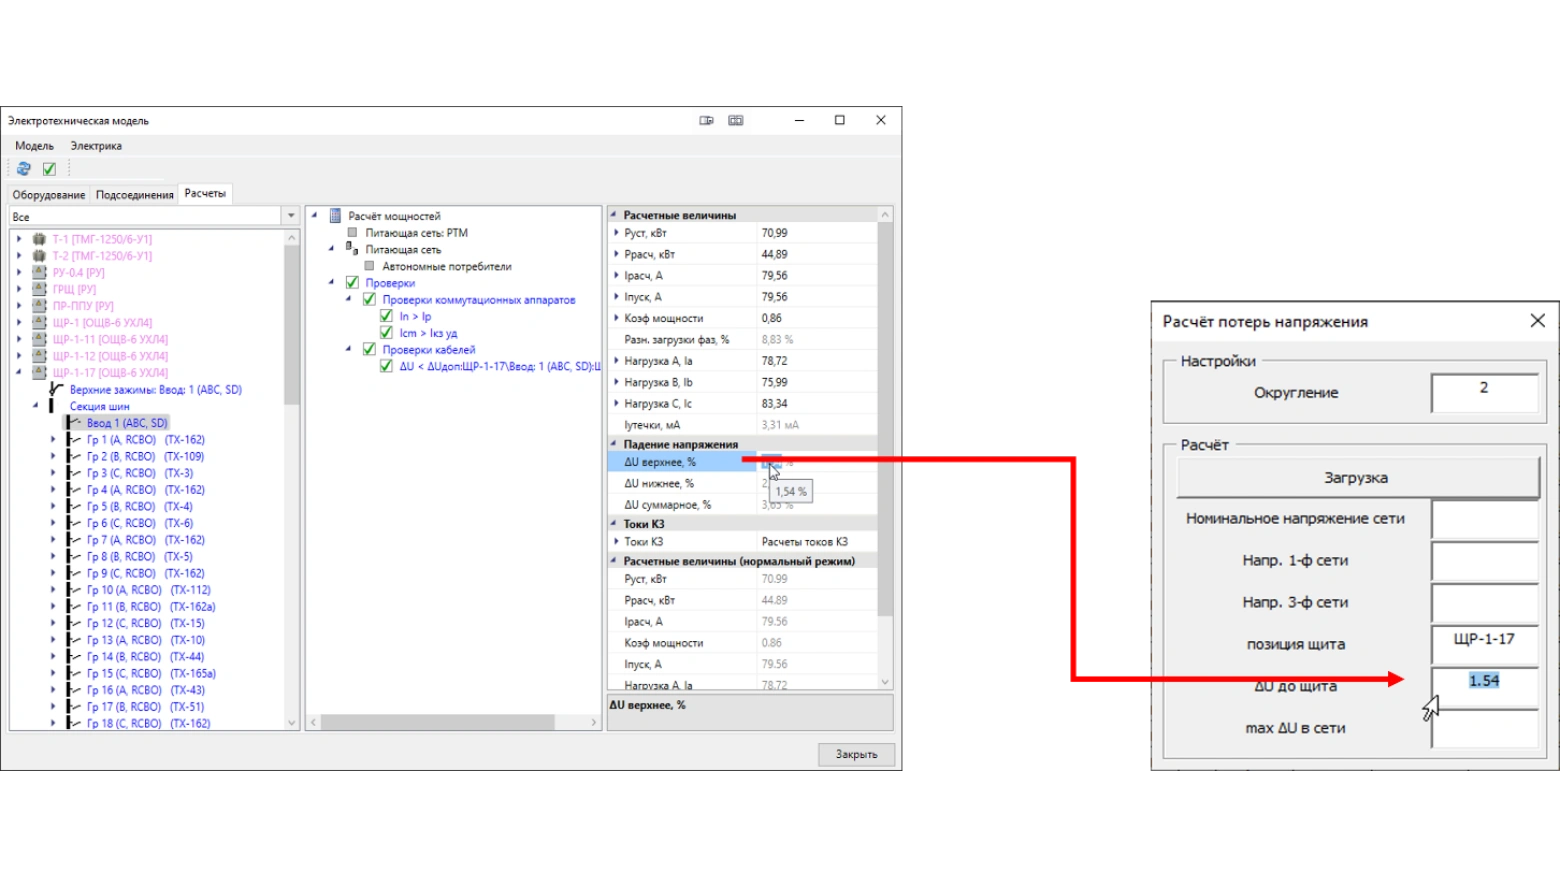Click the ЩР-1-12 panel icon
This screenshot has width=1560, height=877.
coord(39,356)
